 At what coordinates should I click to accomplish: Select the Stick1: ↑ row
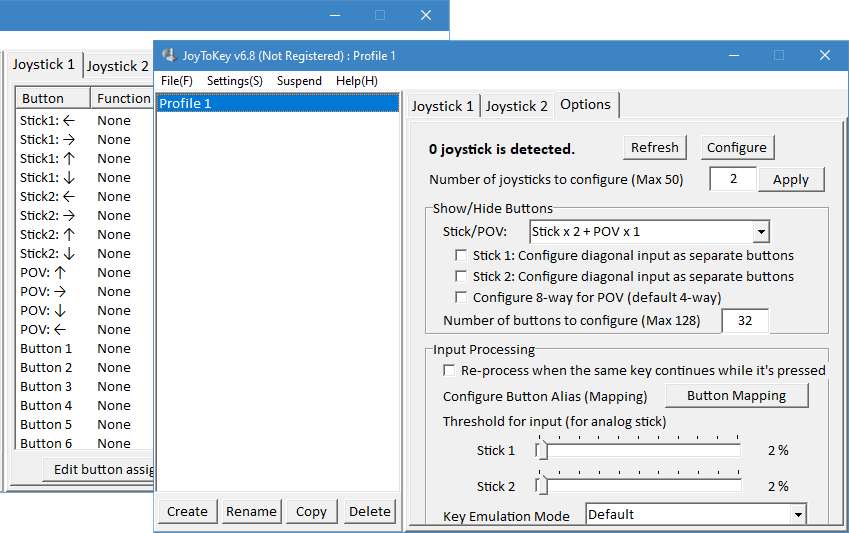85,158
